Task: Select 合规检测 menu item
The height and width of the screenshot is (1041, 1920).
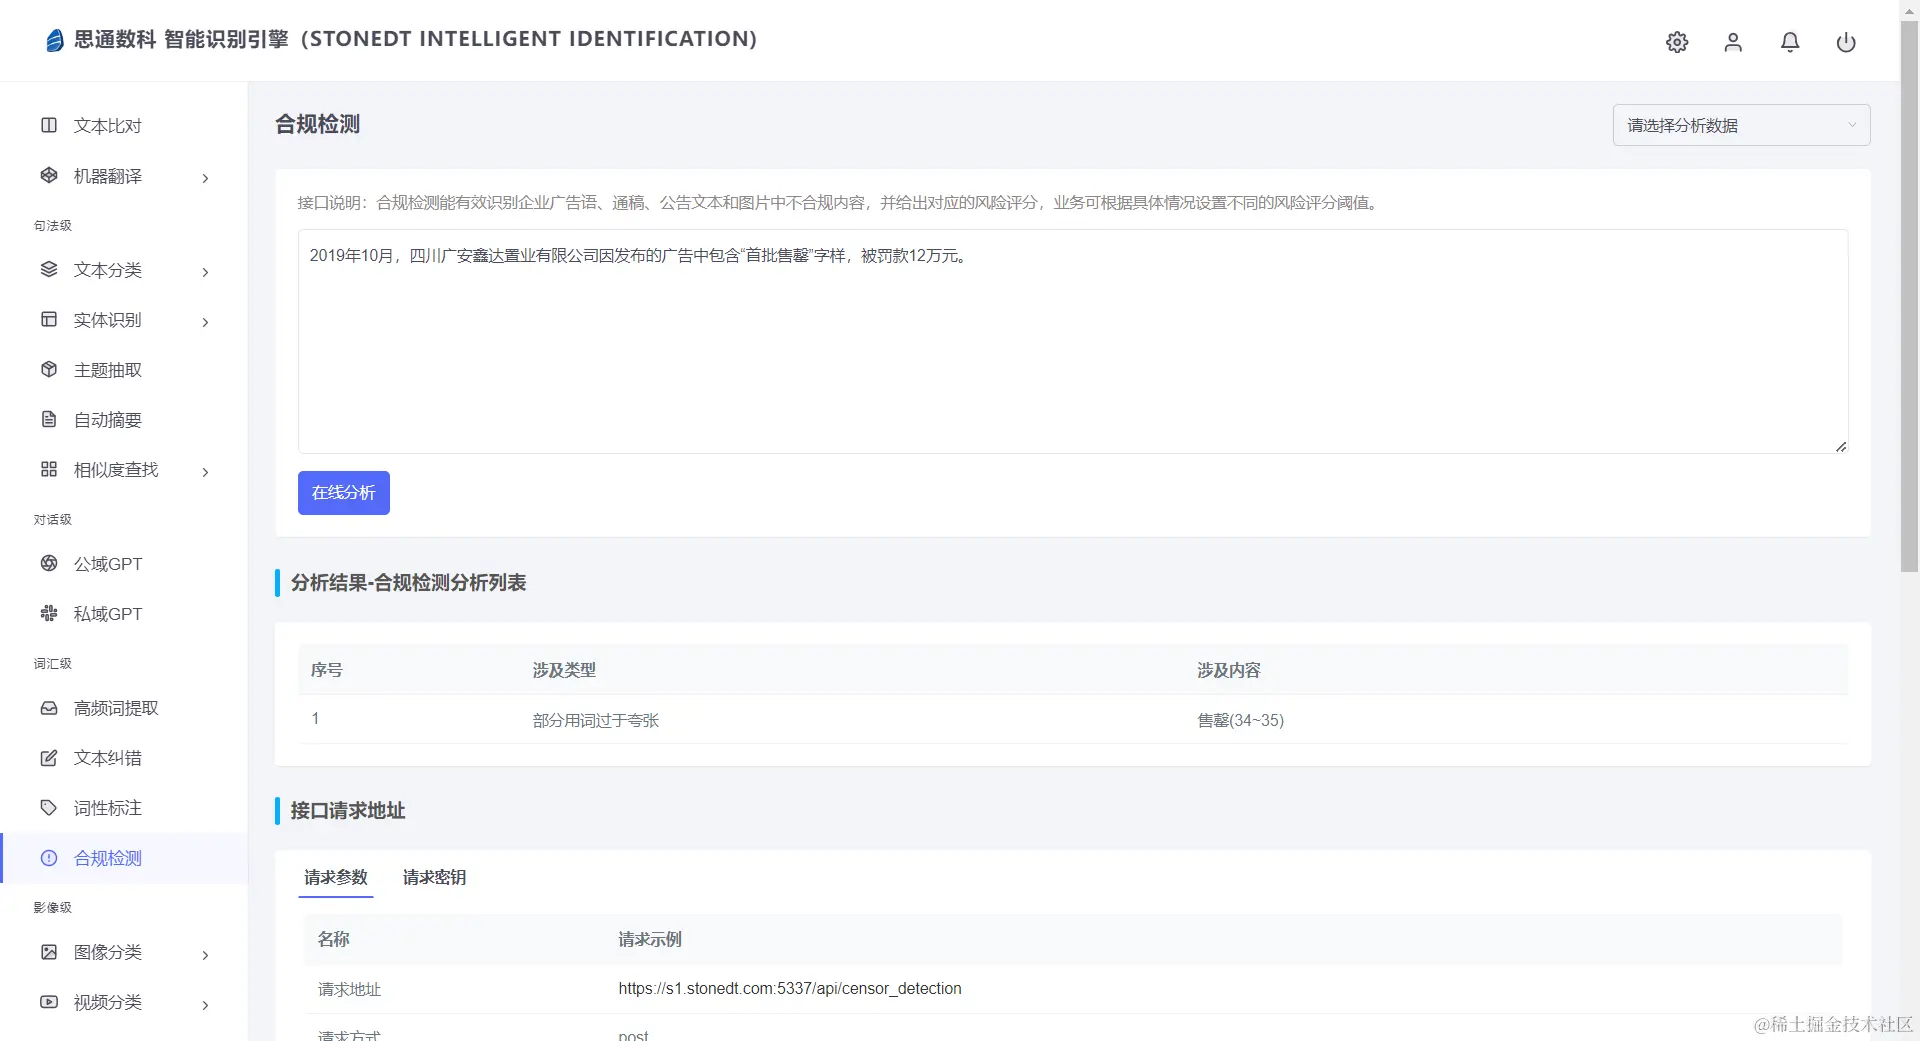Action: (x=124, y=858)
